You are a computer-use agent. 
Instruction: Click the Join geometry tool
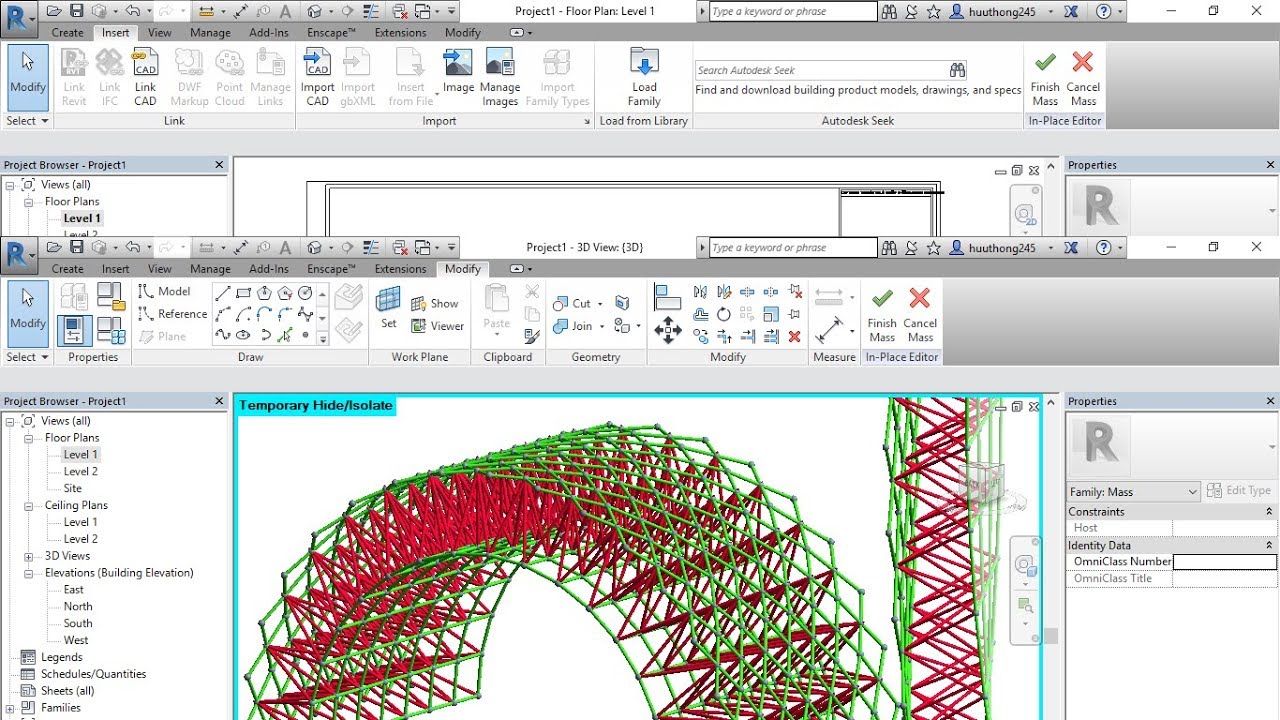click(573, 326)
